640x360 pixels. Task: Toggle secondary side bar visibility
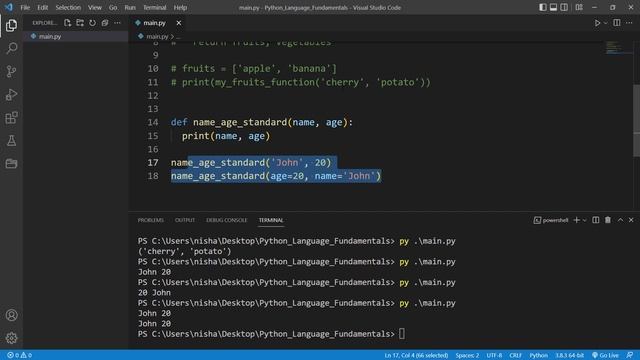tap(564, 7)
